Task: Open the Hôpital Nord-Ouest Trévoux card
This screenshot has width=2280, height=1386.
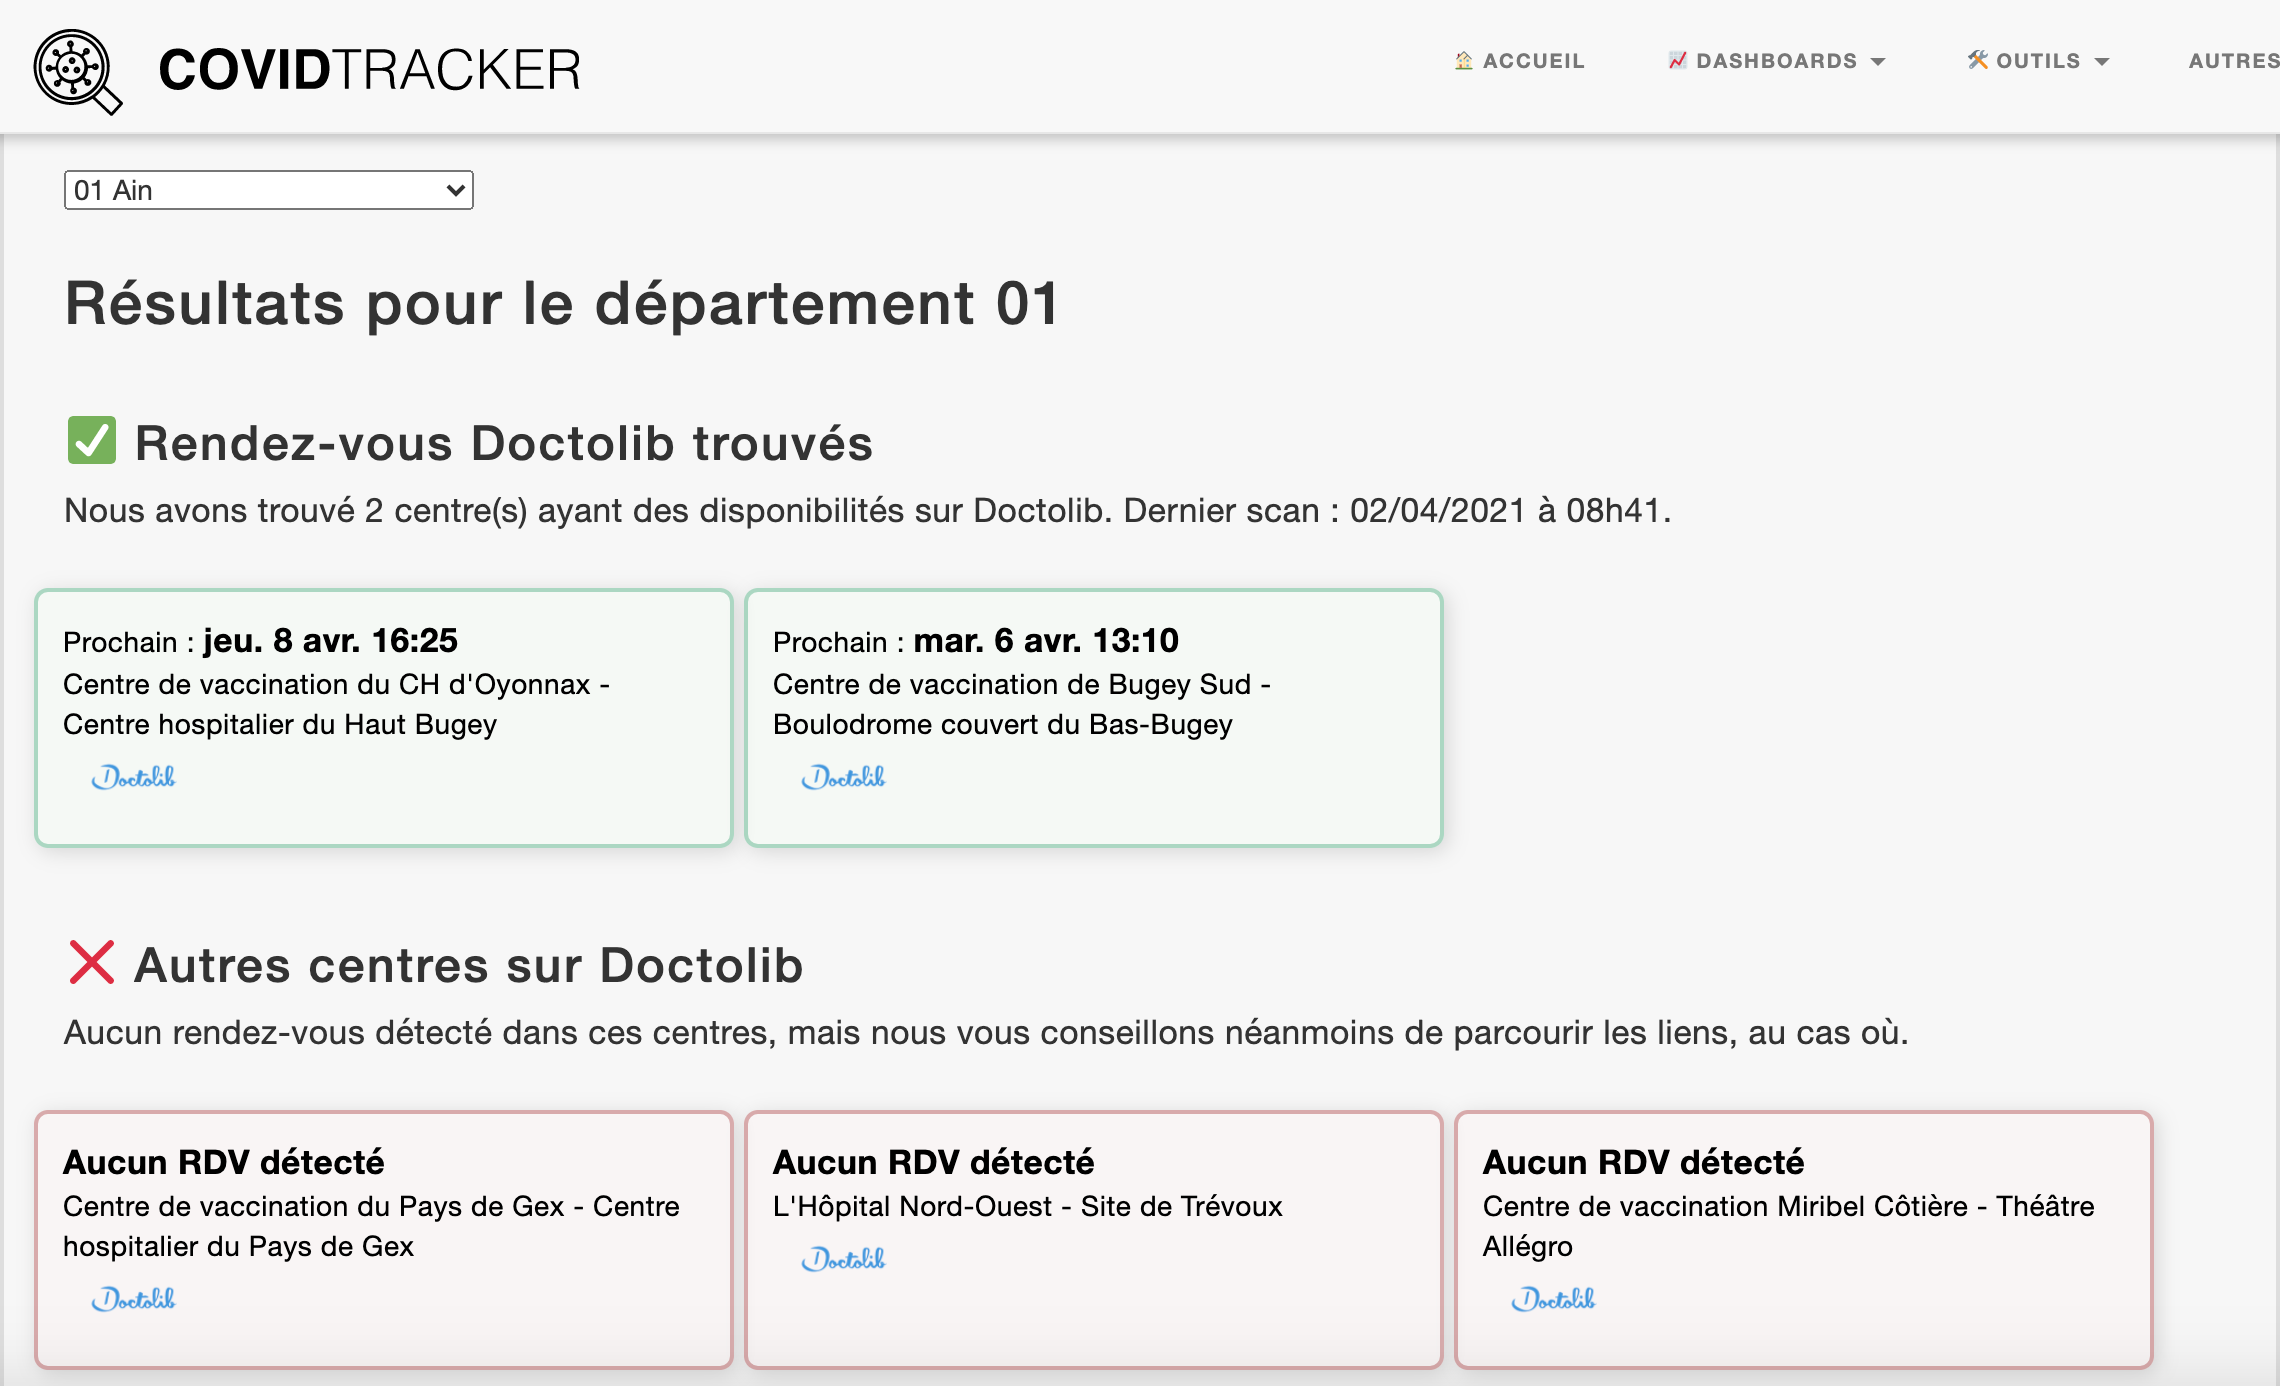Action: click(1094, 1240)
